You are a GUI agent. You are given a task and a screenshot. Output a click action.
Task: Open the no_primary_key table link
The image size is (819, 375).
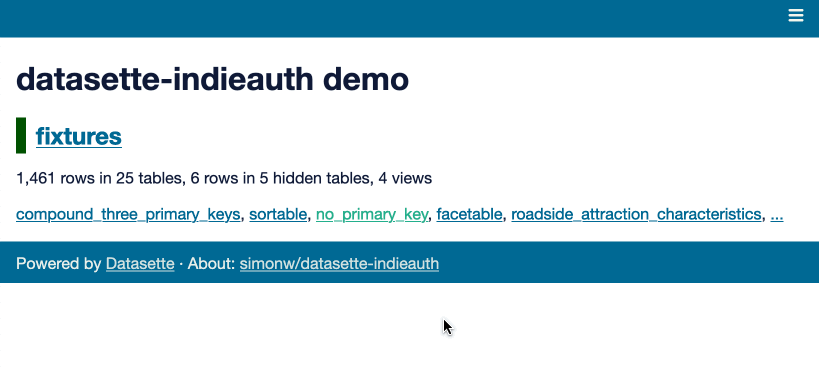pyautogui.click(x=372, y=214)
